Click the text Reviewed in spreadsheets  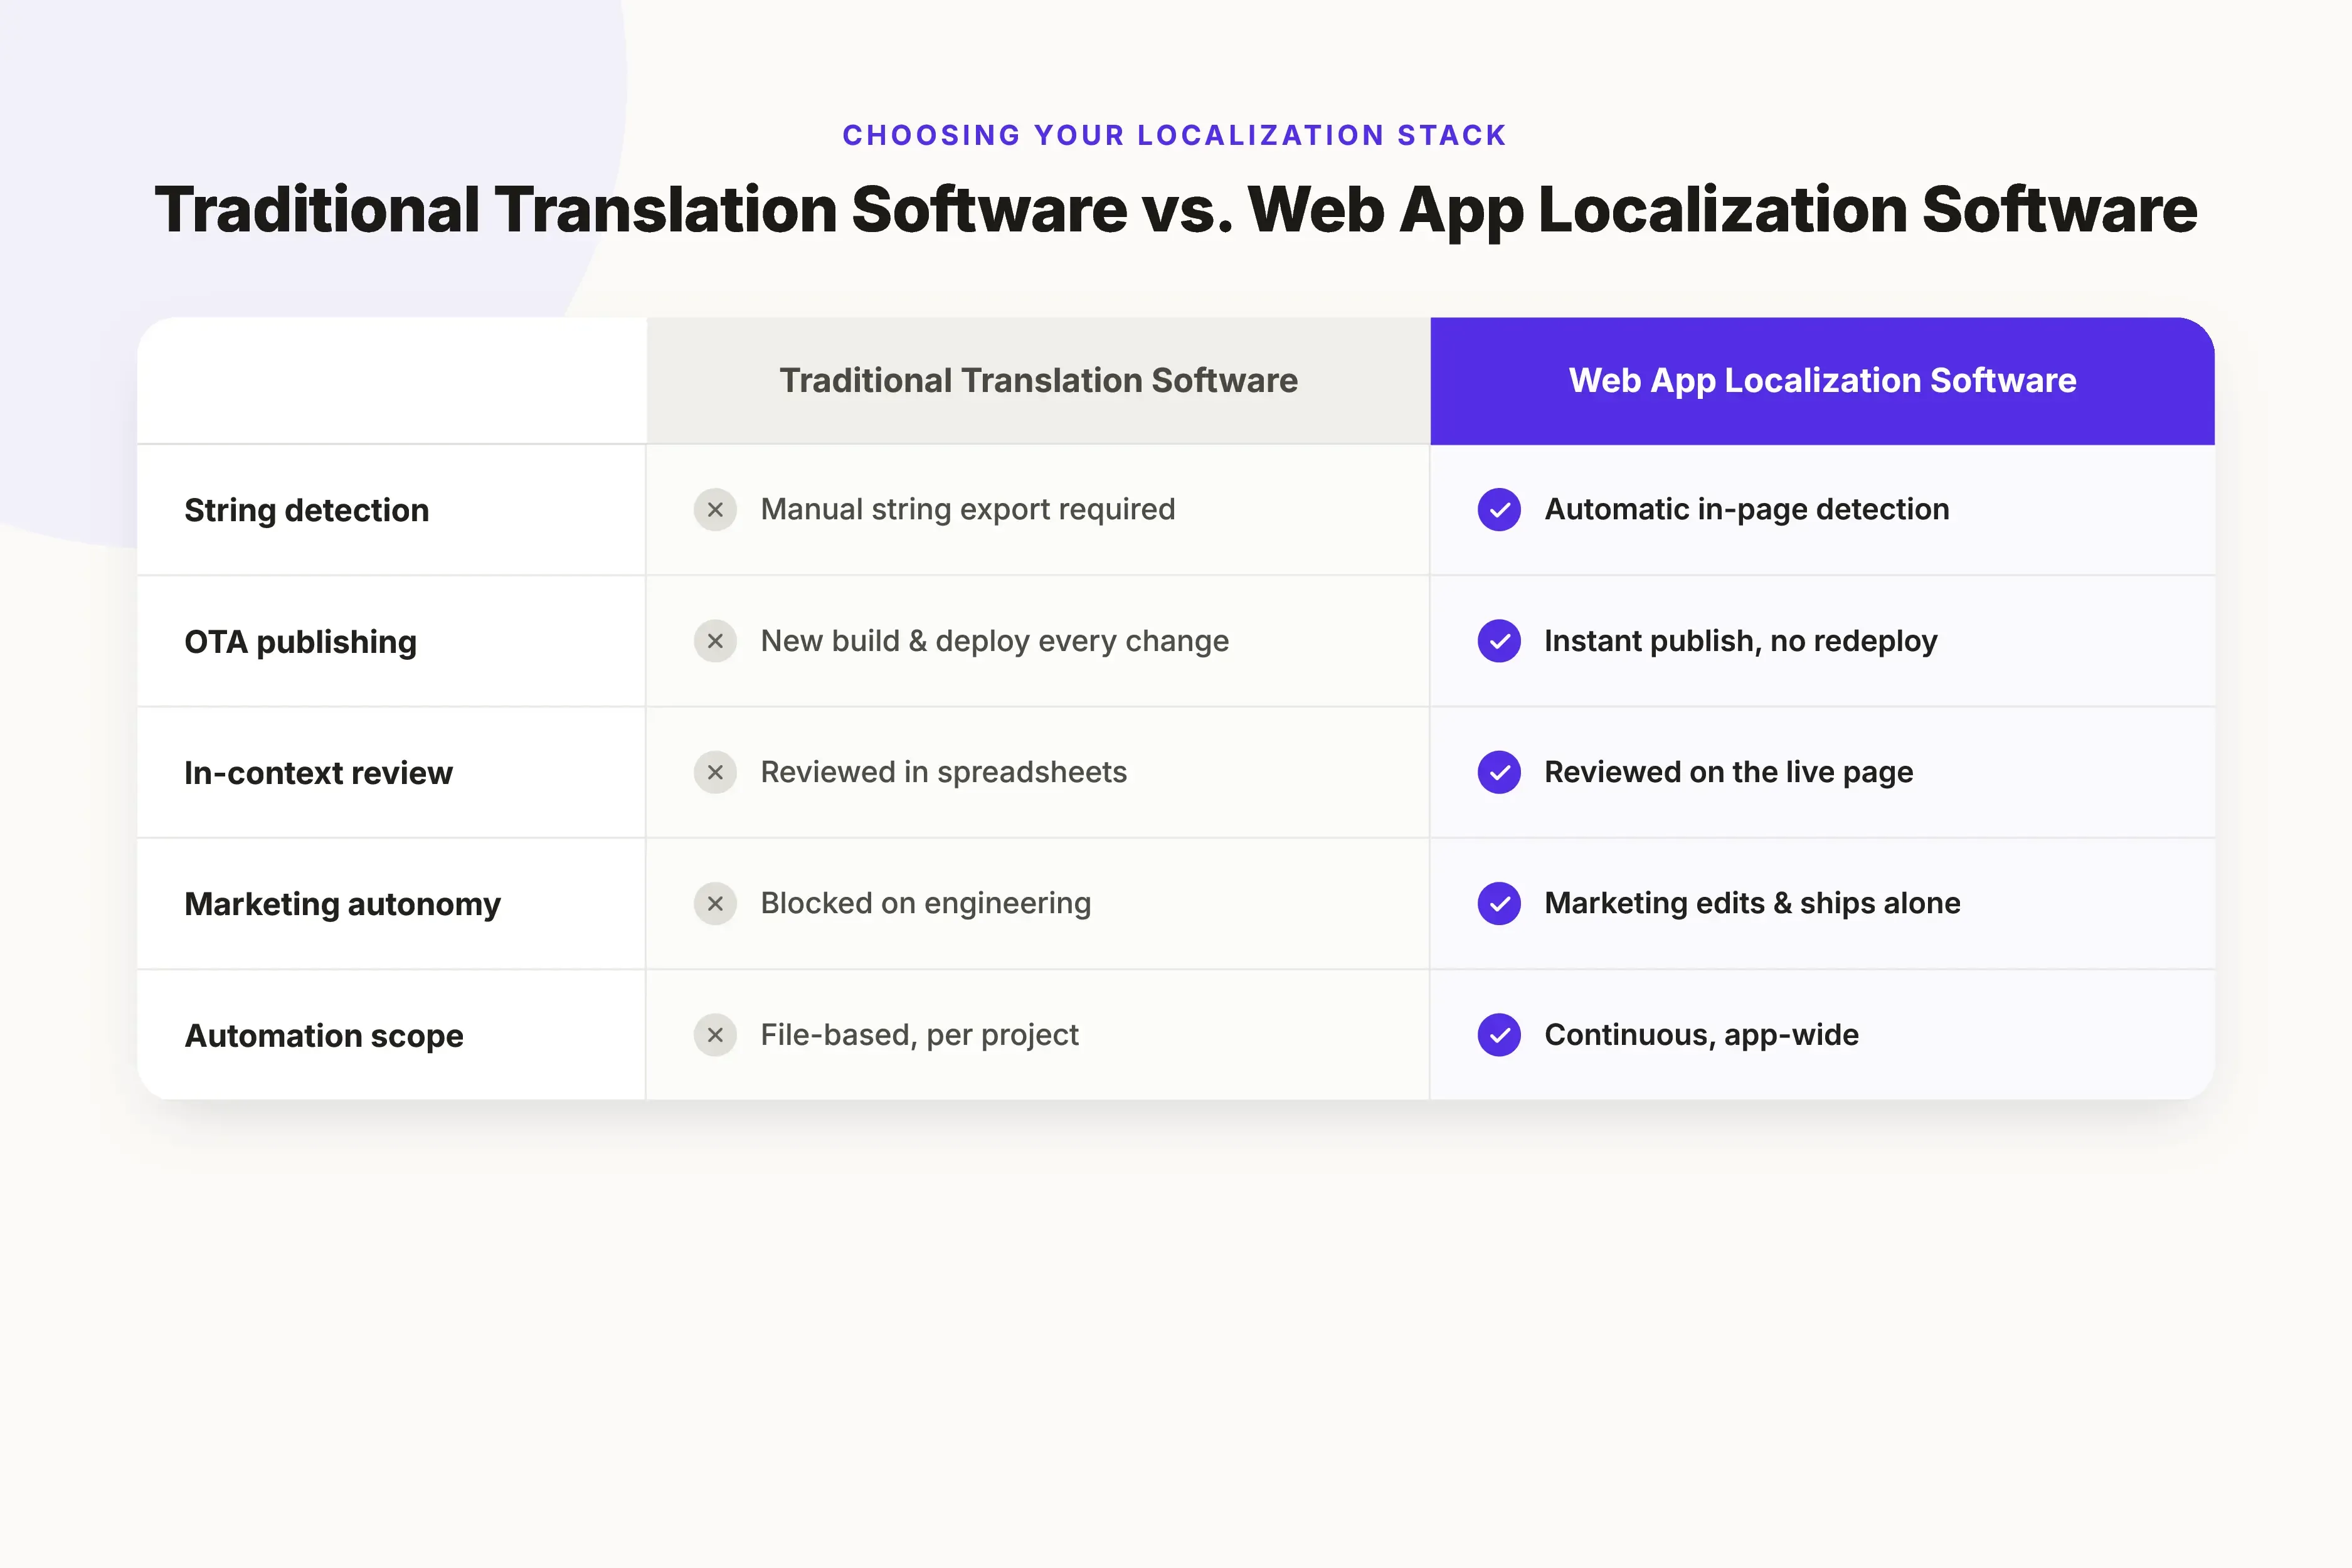944,772
